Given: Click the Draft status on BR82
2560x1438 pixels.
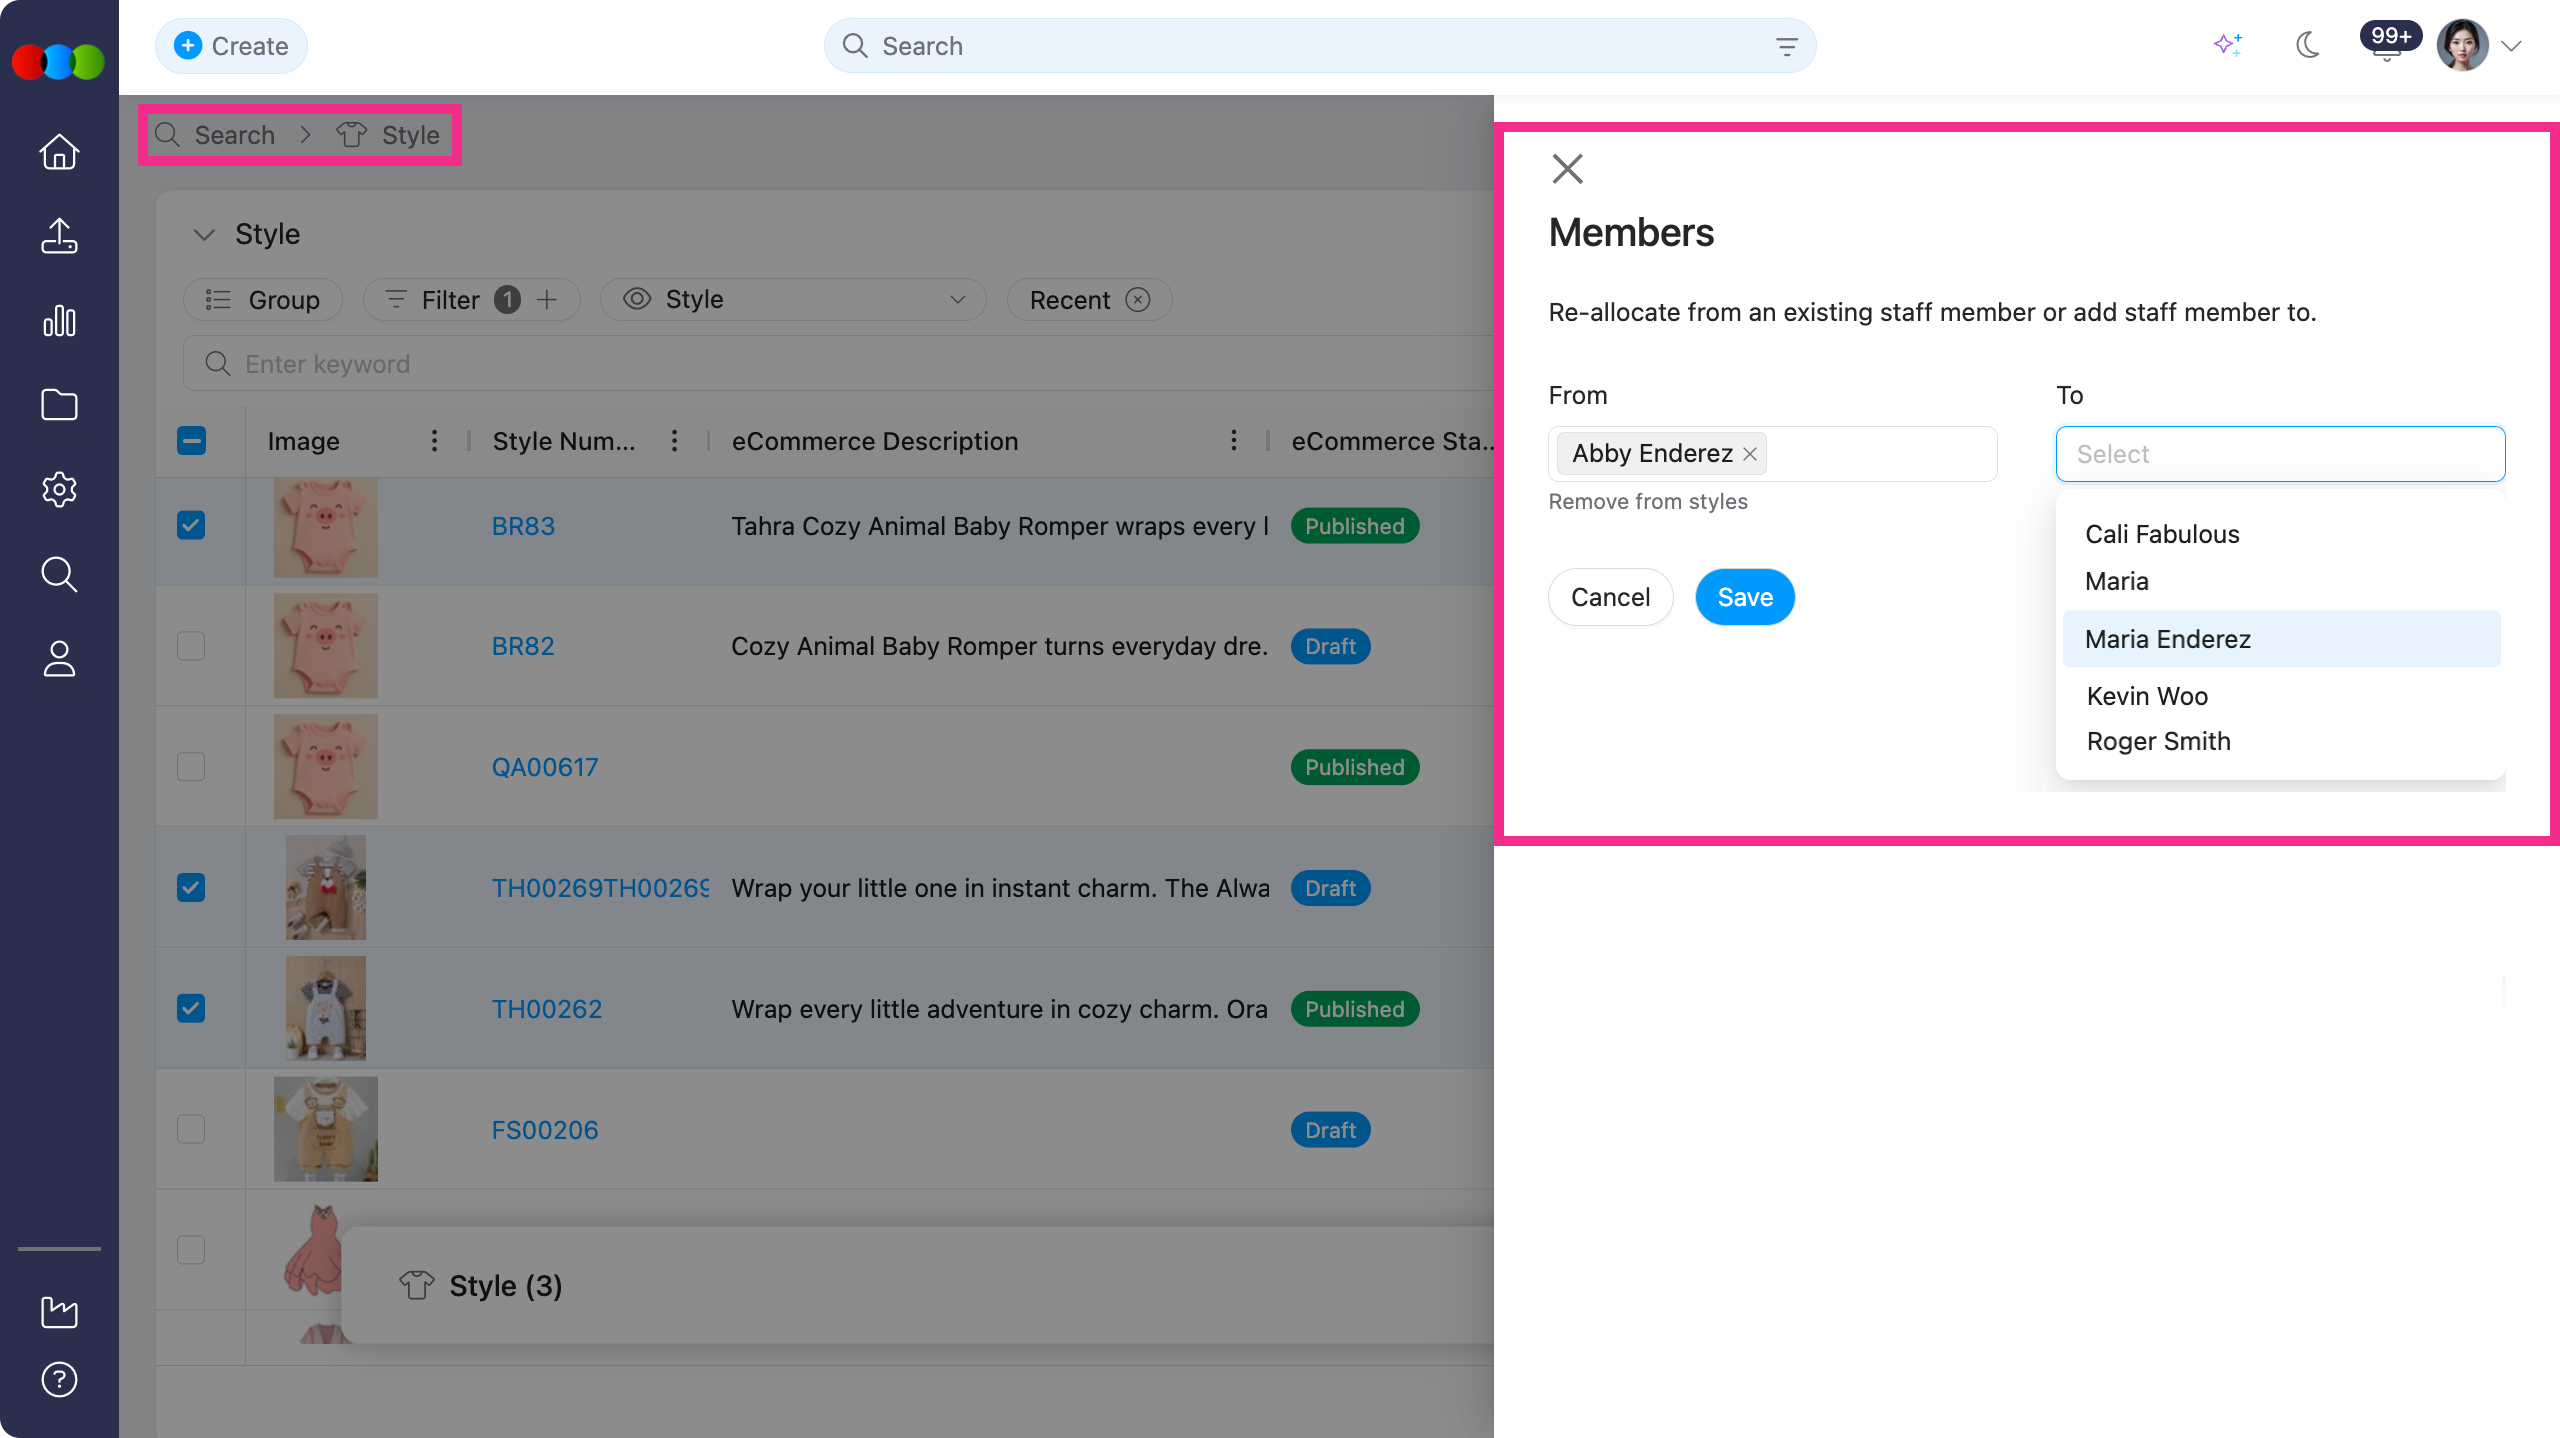Looking at the screenshot, I should (x=1330, y=646).
